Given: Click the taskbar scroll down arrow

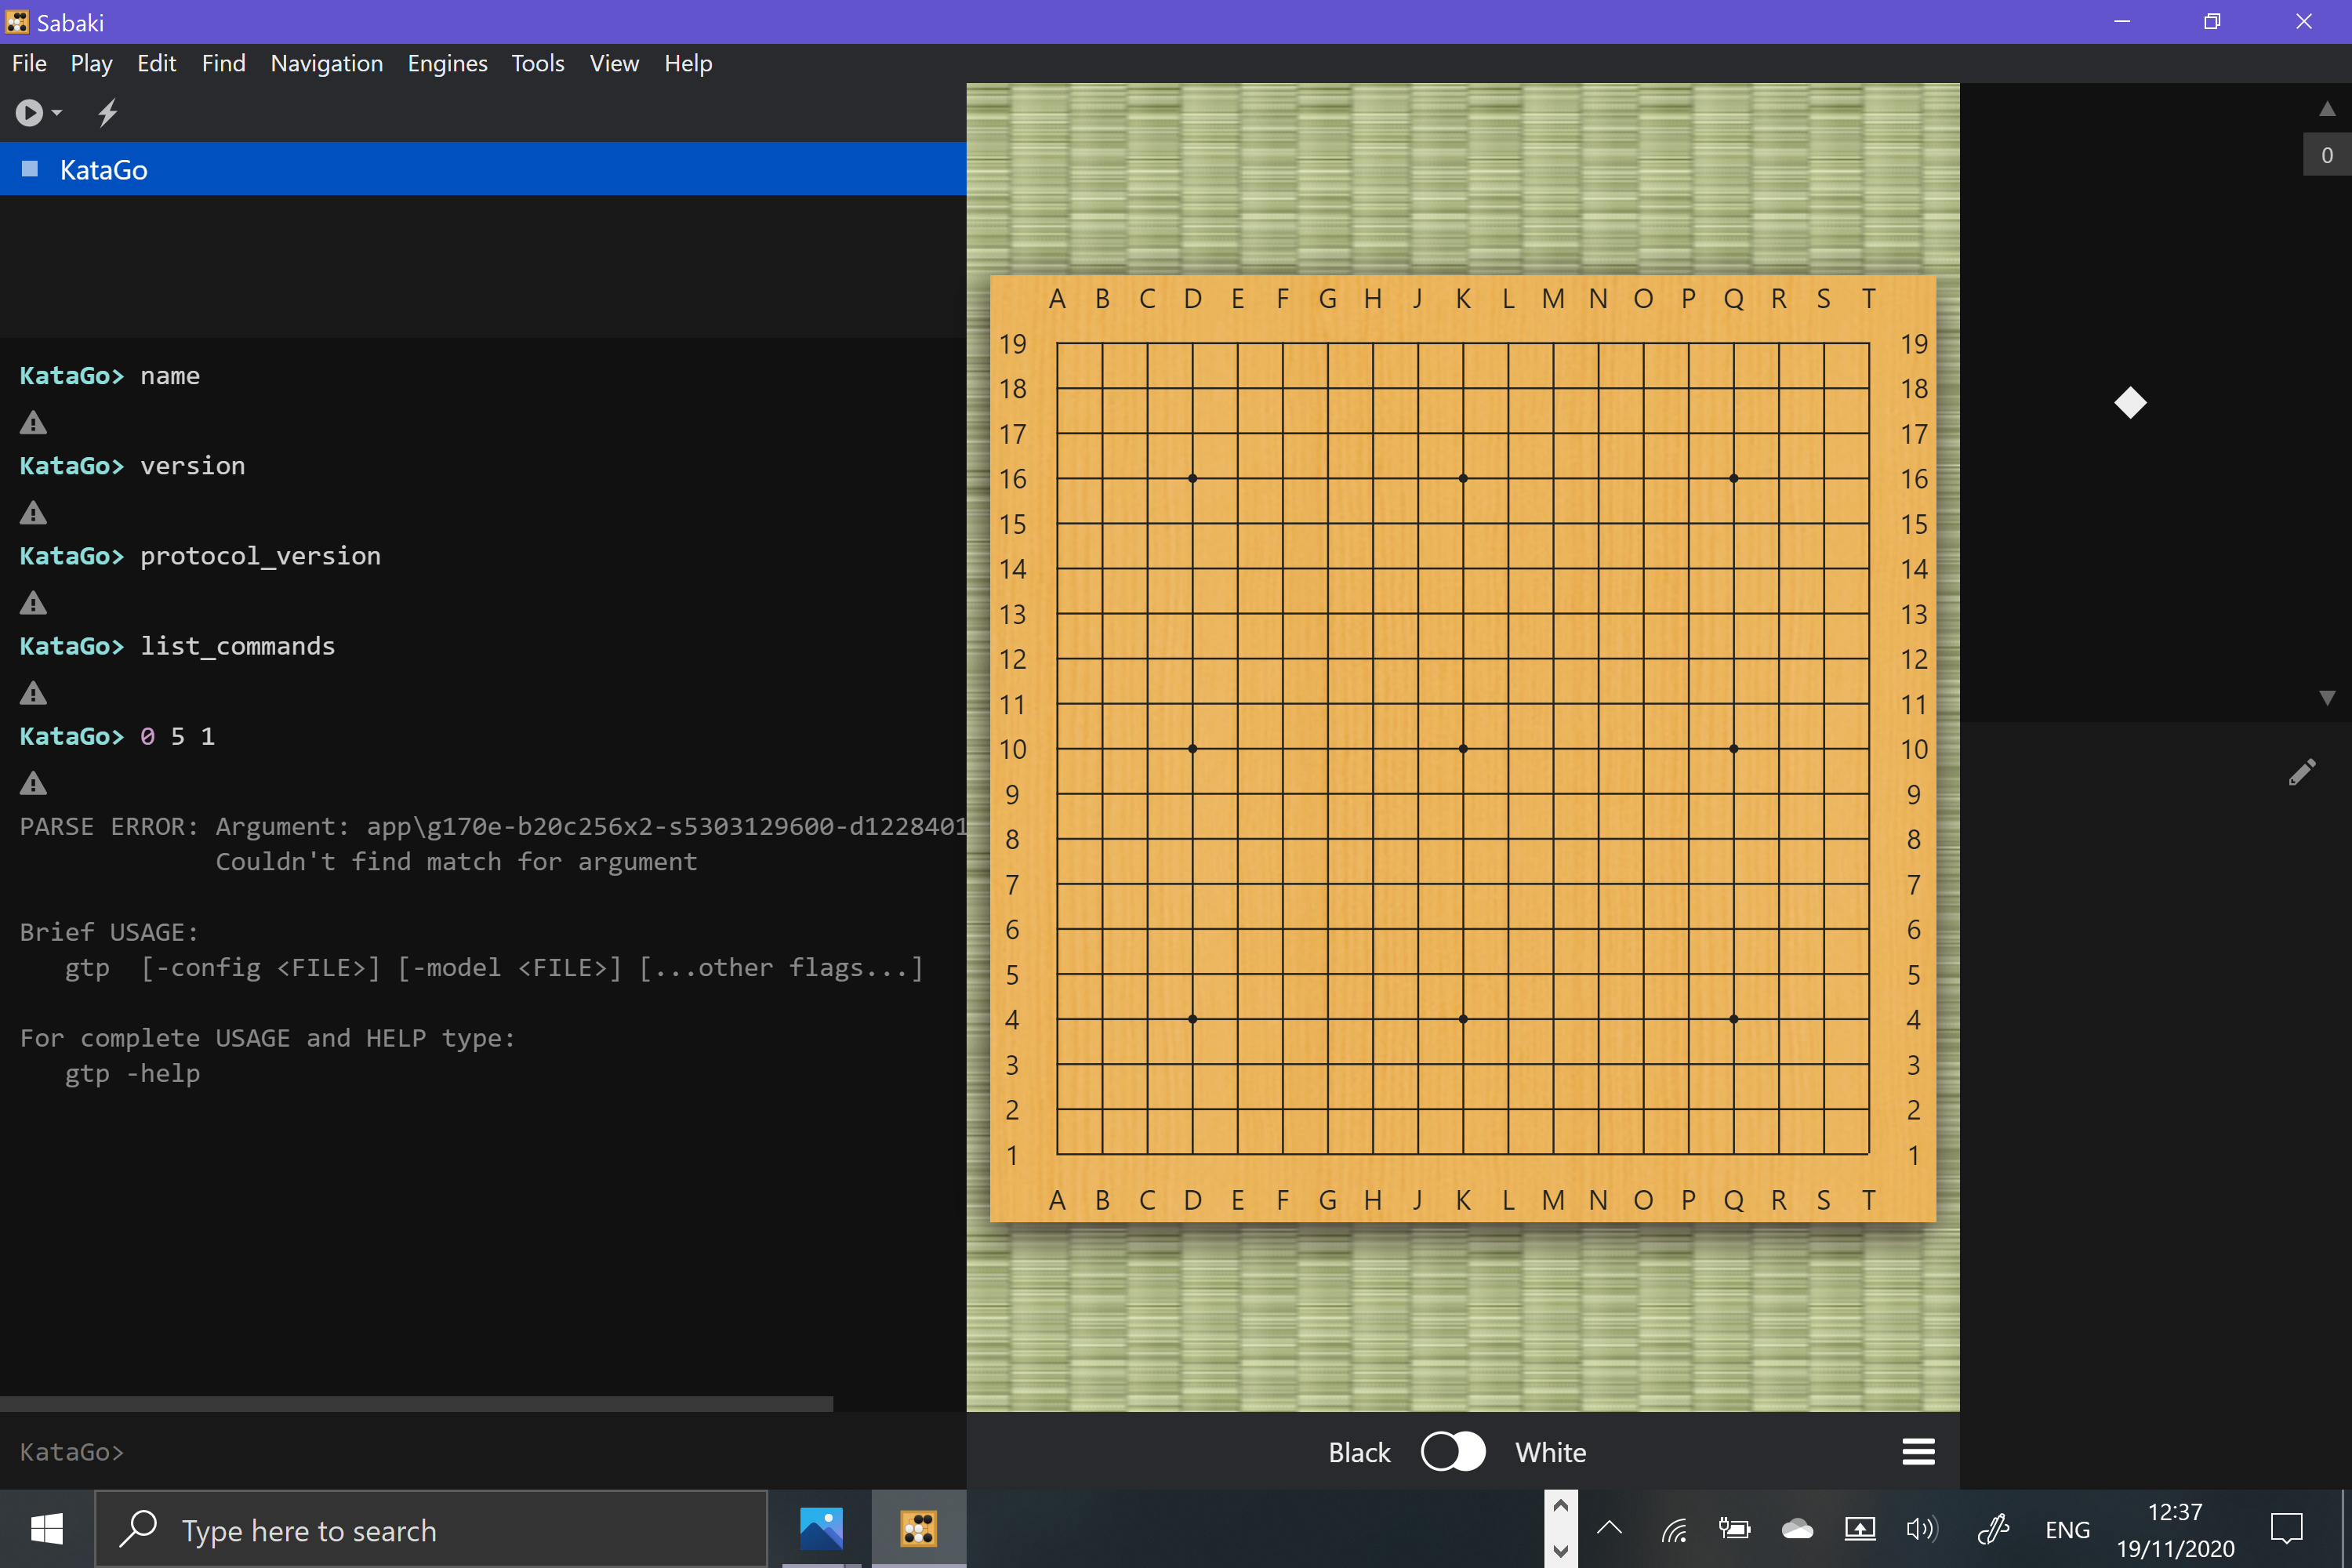Looking at the screenshot, I should point(1560,1552).
